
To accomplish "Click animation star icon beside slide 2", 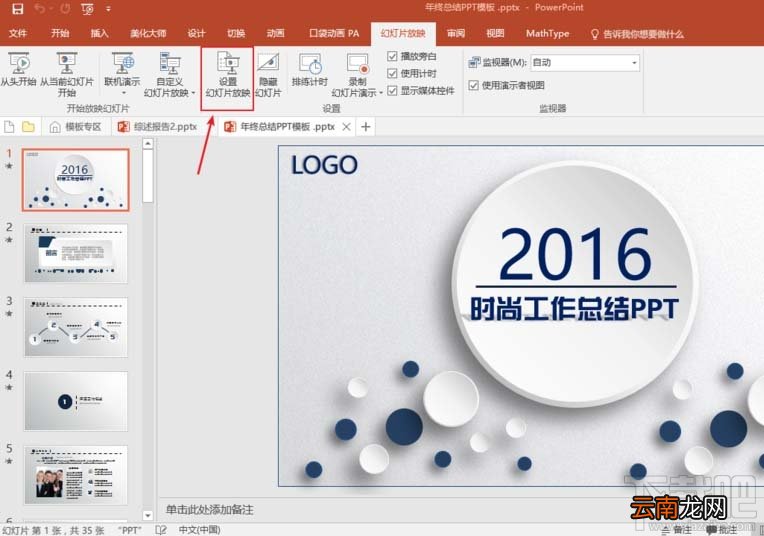I will tap(9, 240).
